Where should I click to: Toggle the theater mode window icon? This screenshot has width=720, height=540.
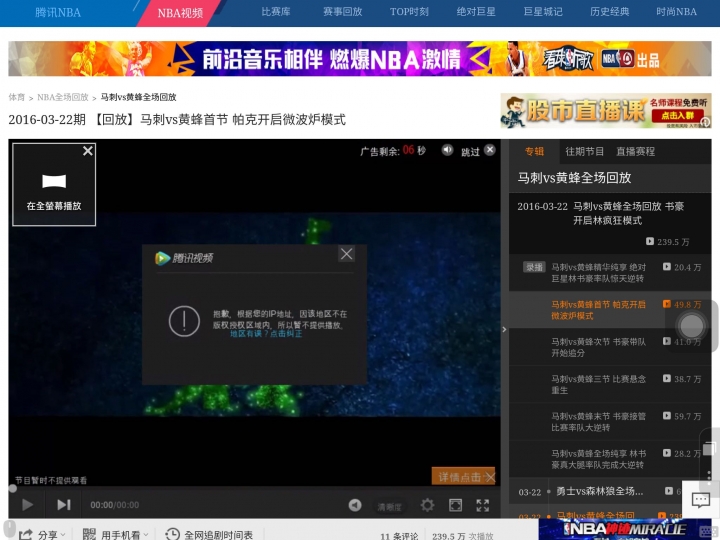[455, 505]
